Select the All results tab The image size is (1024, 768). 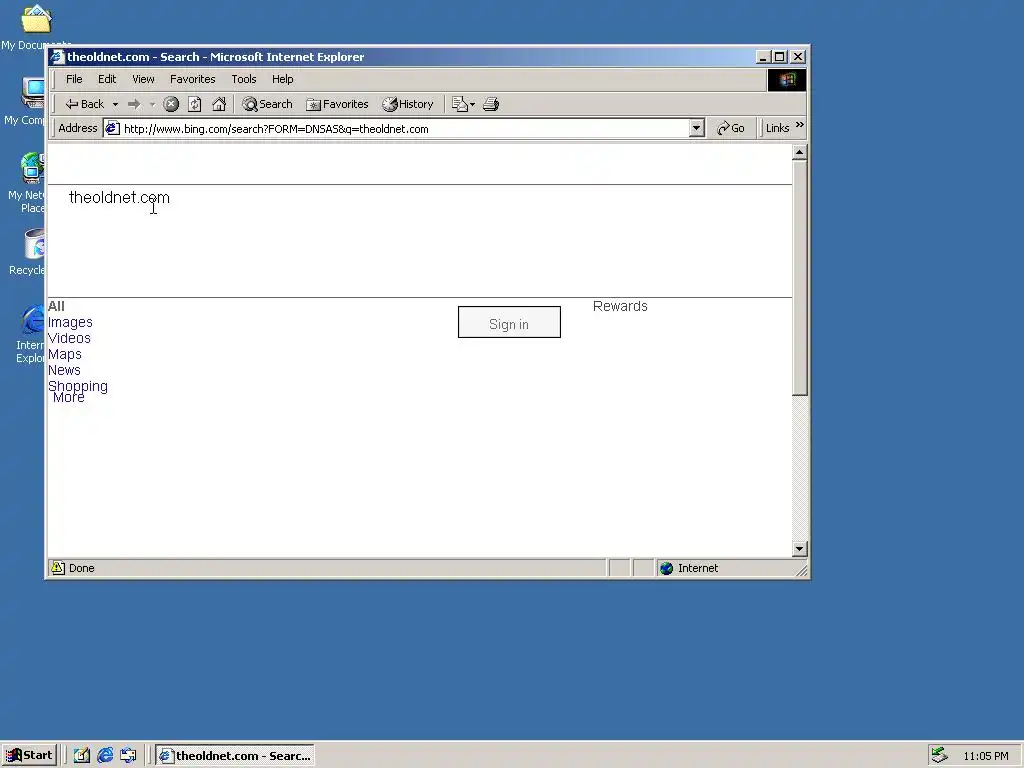[56, 306]
